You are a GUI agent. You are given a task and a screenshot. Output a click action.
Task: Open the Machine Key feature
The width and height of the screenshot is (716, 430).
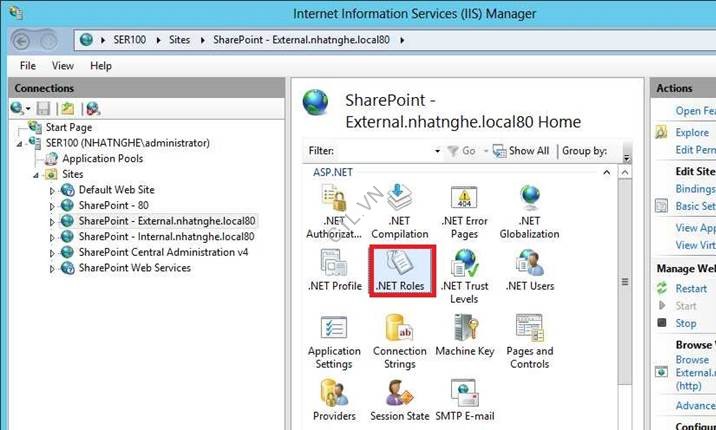tap(465, 336)
